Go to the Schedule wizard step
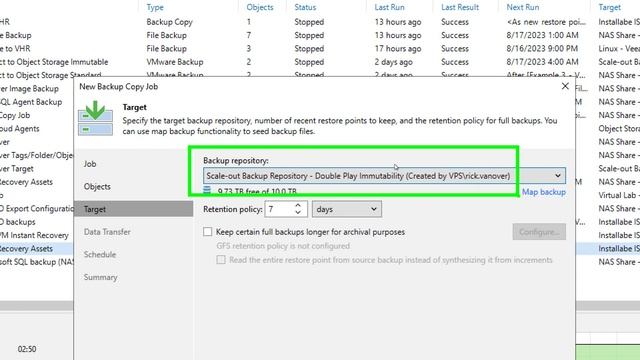Image resolution: width=640 pixels, height=360 pixels. [100, 254]
